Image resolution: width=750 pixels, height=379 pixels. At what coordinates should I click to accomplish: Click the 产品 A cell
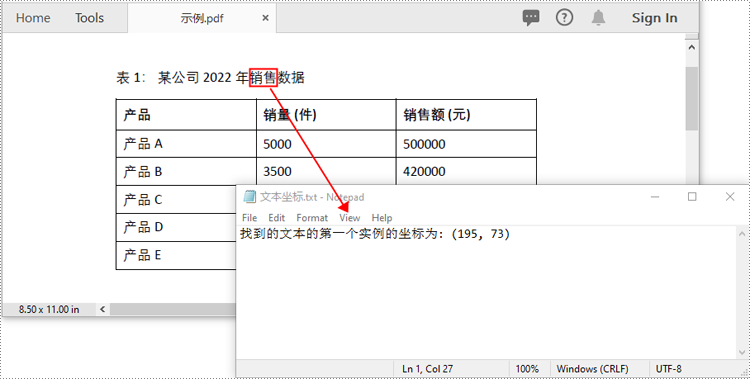[x=186, y=144]
